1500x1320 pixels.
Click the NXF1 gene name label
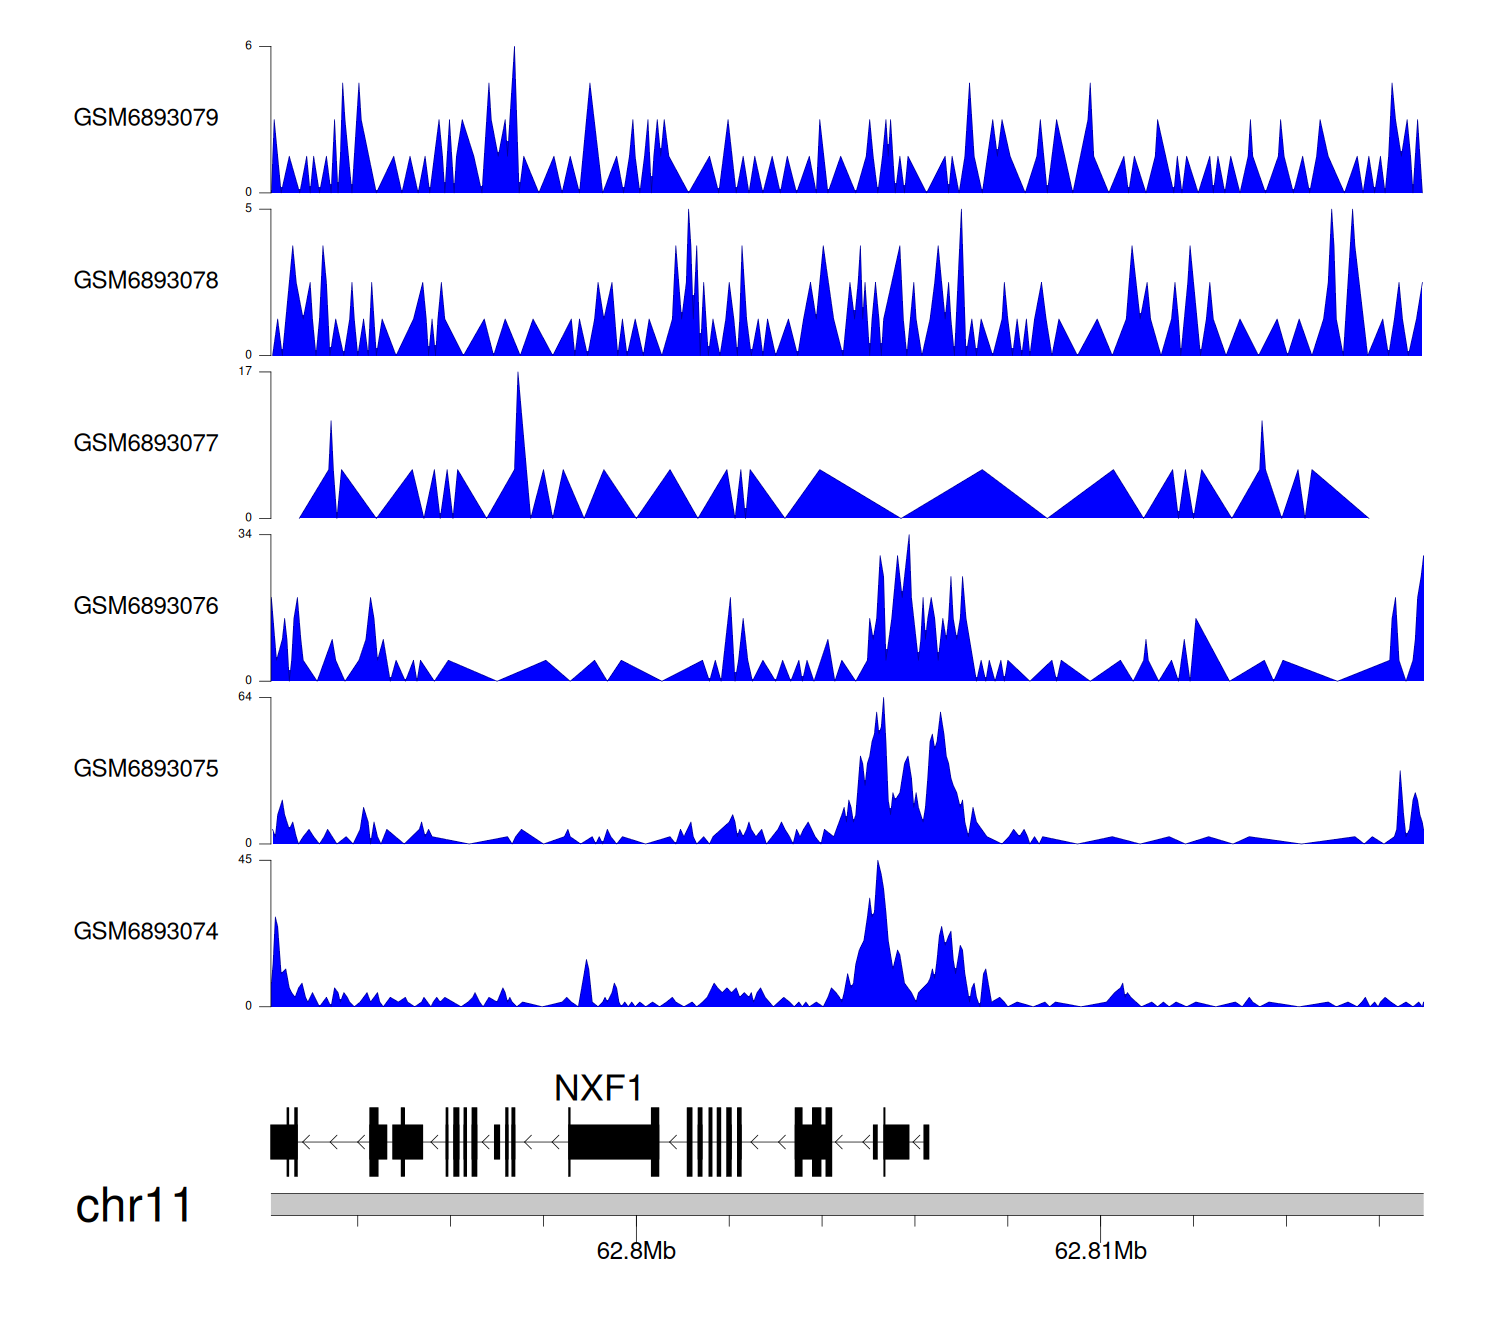tap(598, 1088)
